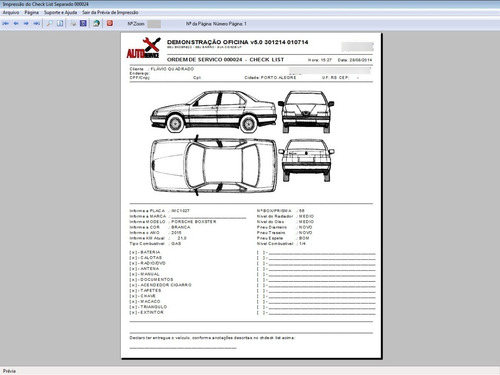This screenshot has height=375, width=500.
Task: Click the next page arrow icon
Action: point(26,23)
